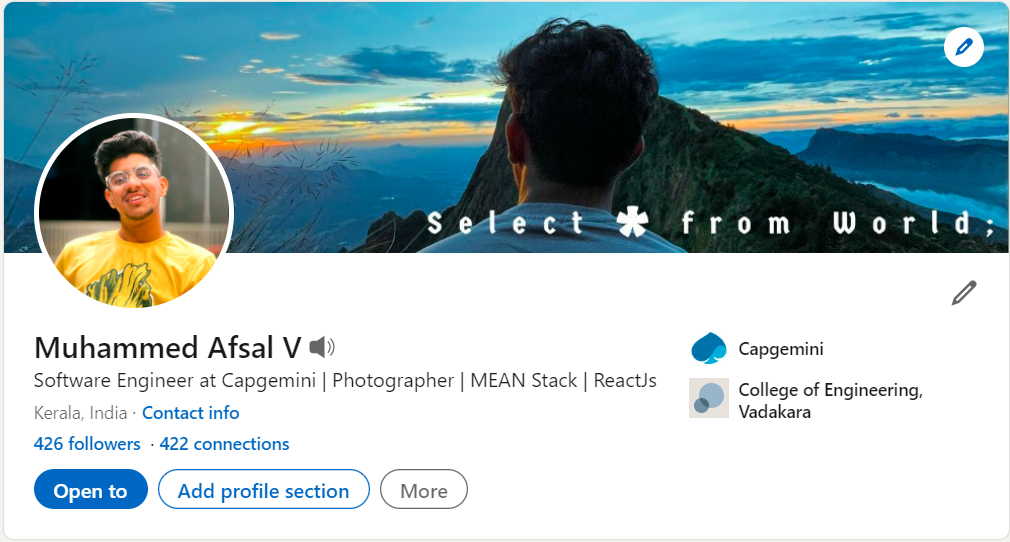Open the 422 connections link
The height and width of the screenshot is (542, 1010).
(224, 444)
